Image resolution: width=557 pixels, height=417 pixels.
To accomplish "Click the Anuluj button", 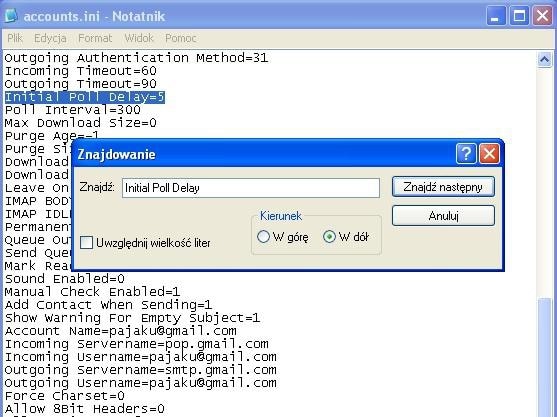I will (x=443, y=216).
